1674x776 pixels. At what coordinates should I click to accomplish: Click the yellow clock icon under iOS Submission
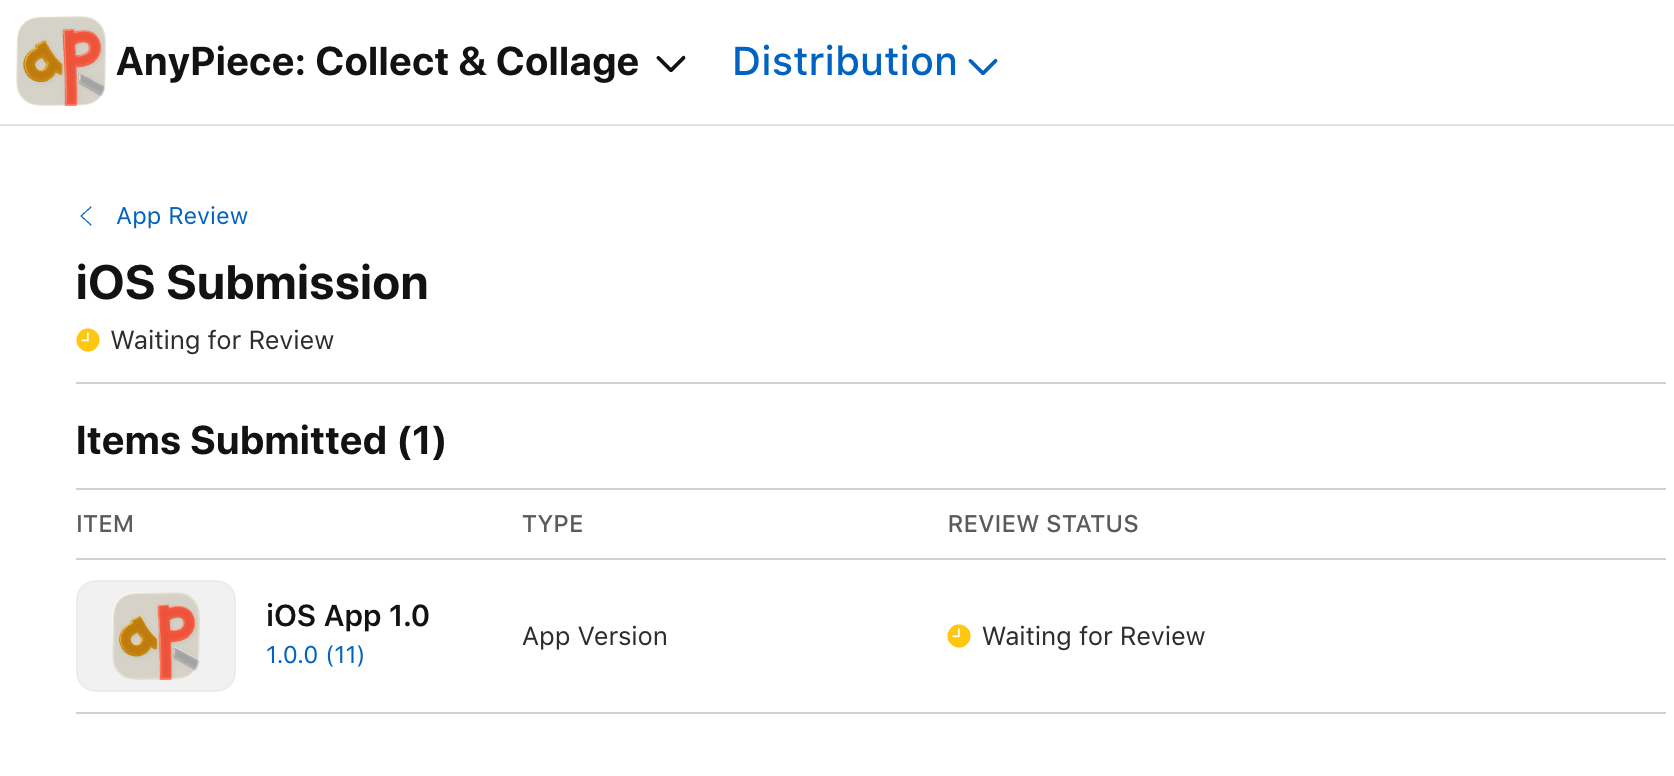88,340
